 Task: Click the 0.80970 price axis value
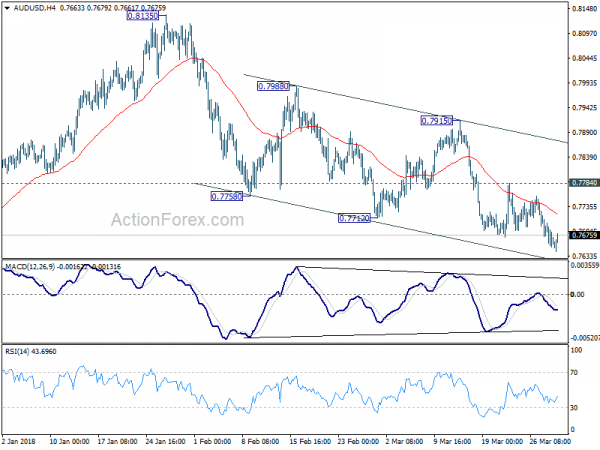tap(584, 34)
